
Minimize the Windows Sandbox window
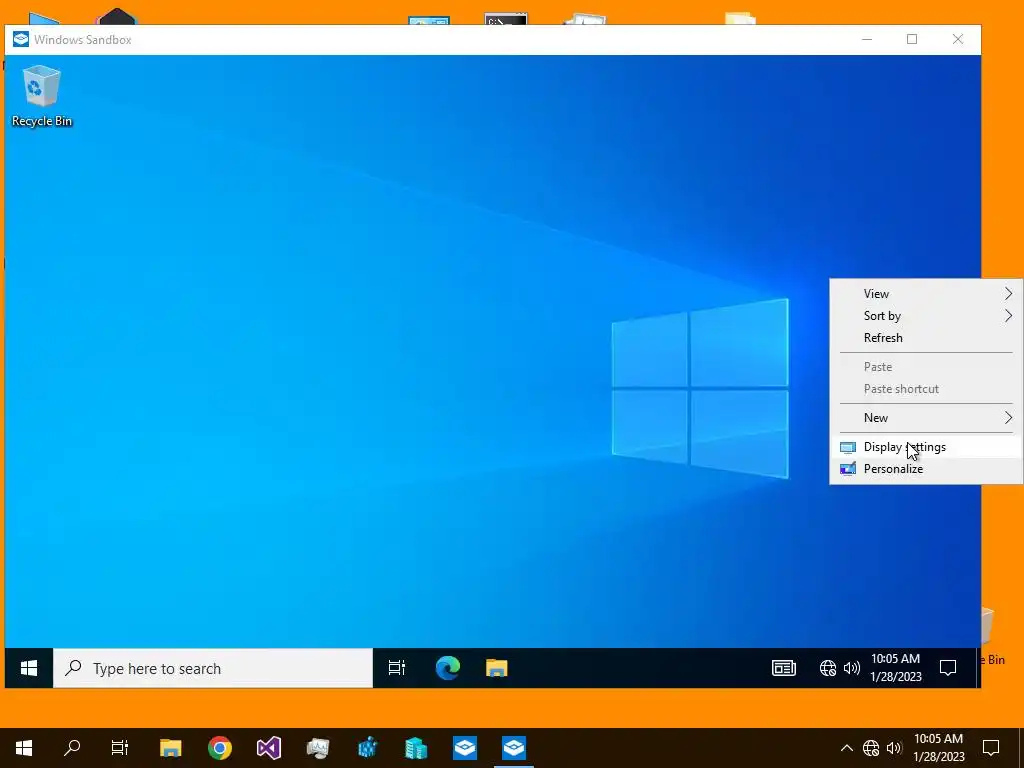pyautogui.click(x=867, y=39)
